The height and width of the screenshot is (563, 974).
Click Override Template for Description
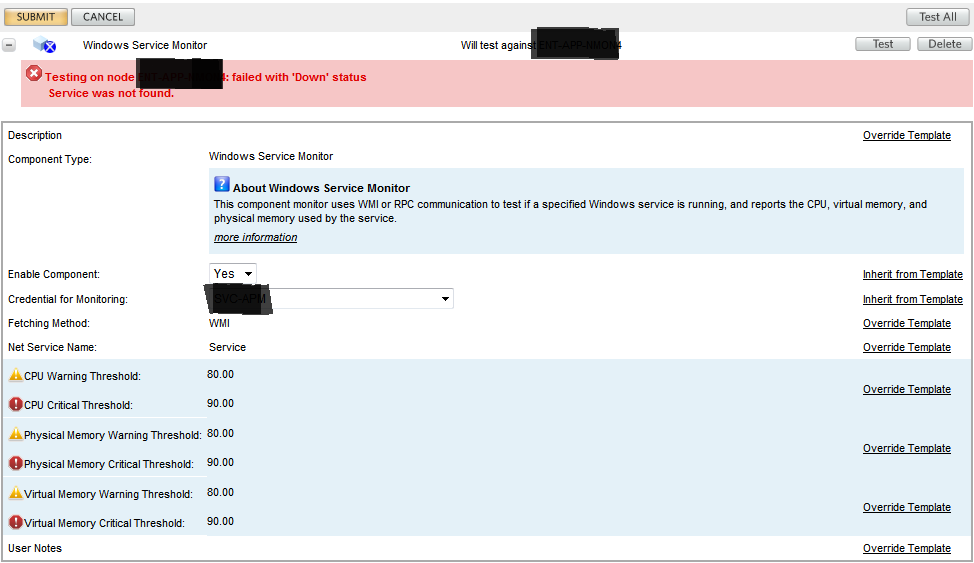(906, 135)
